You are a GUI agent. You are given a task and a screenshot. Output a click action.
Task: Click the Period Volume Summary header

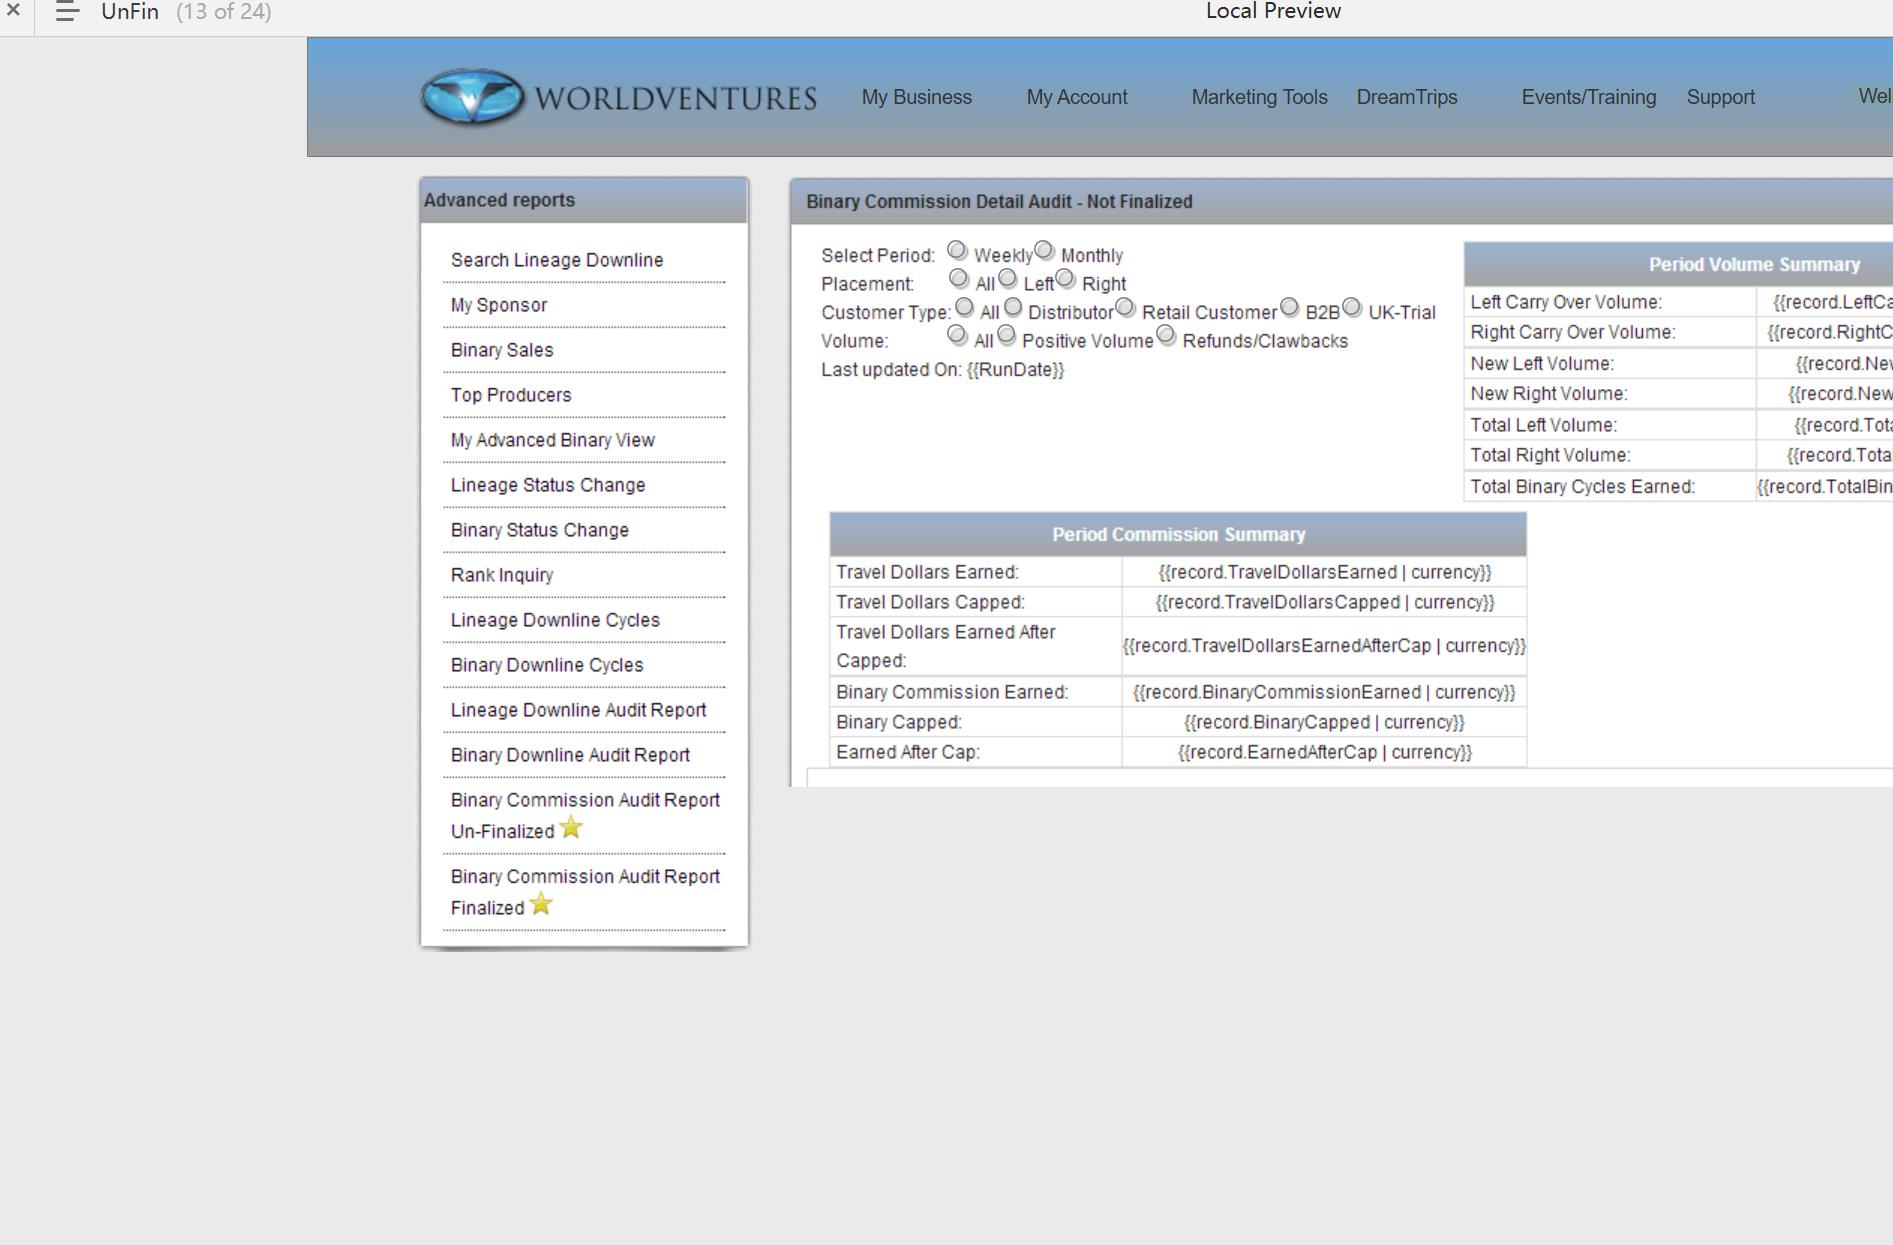[1754, 264]
